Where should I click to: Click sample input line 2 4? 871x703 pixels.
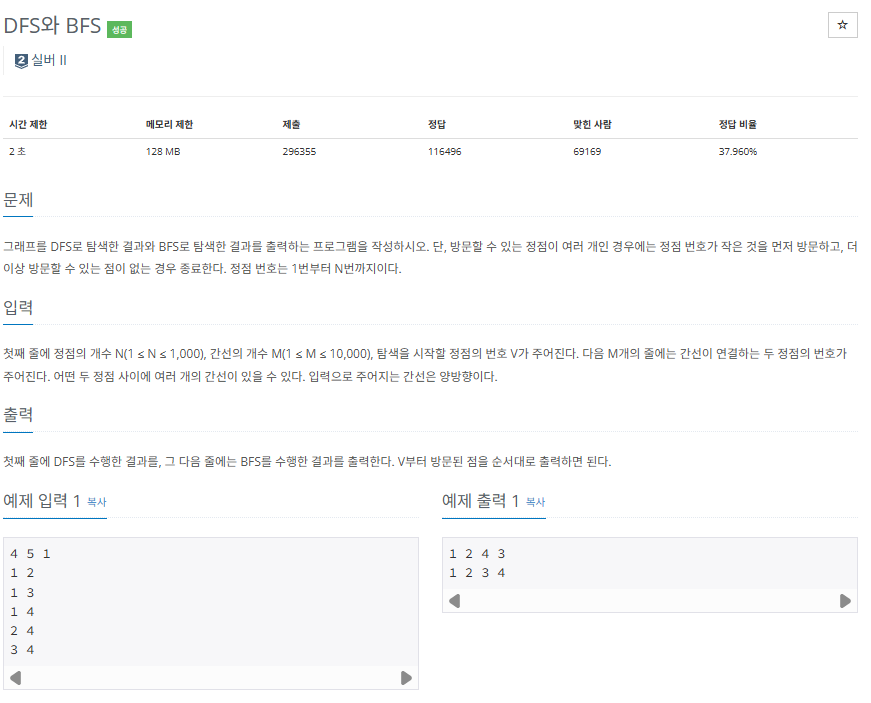tap(22, 631)
